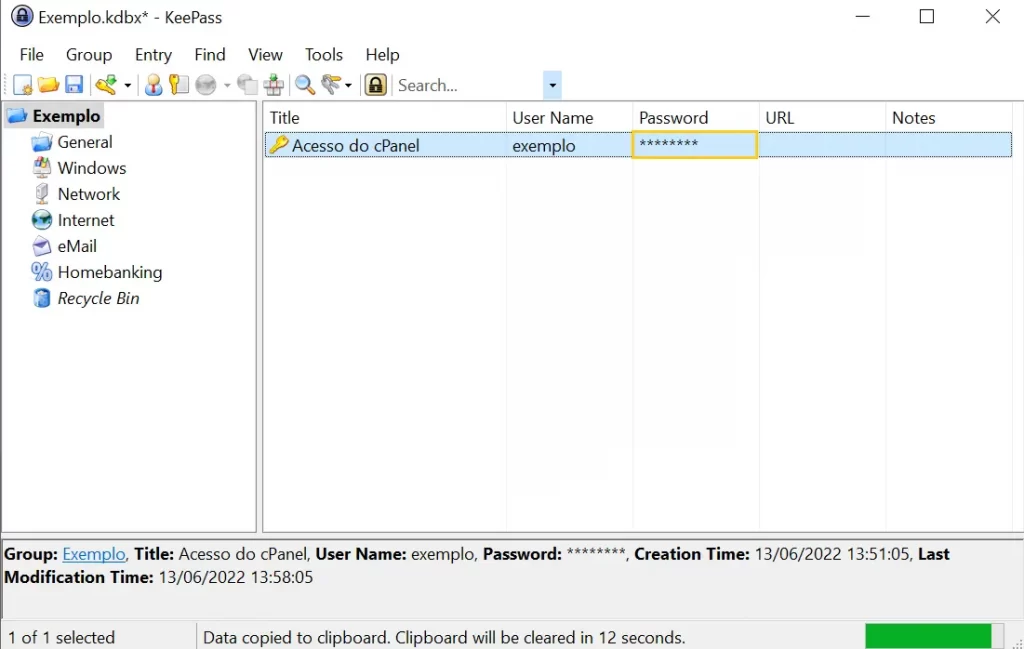Click the KeePass padlock title bar icon
The height and width of the screenshot is (649, 1024).
(22, 16)
